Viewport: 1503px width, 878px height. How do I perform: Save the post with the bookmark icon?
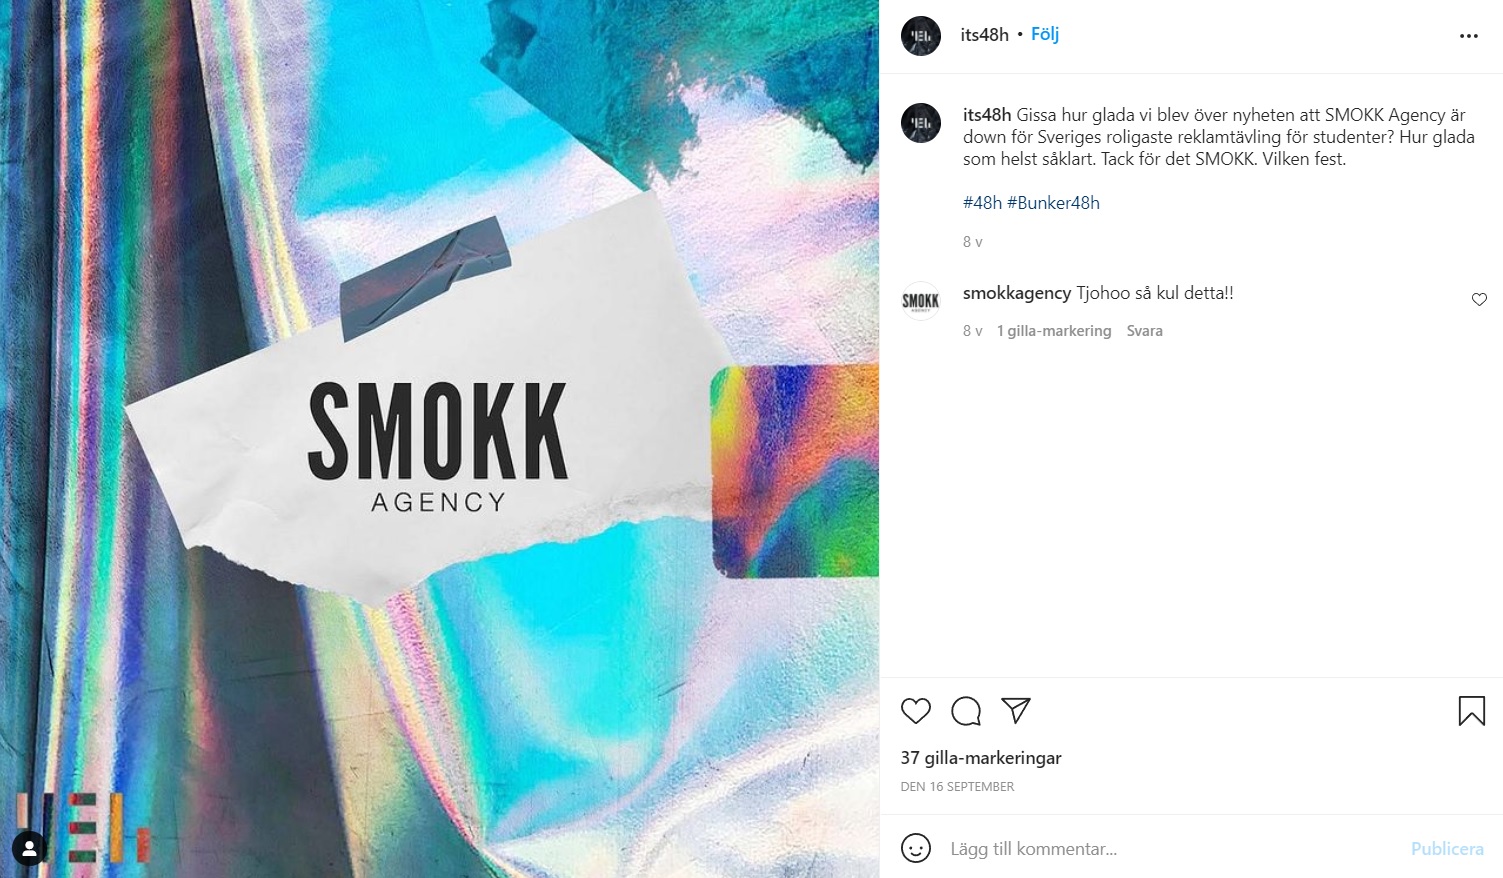(1471, 711)
